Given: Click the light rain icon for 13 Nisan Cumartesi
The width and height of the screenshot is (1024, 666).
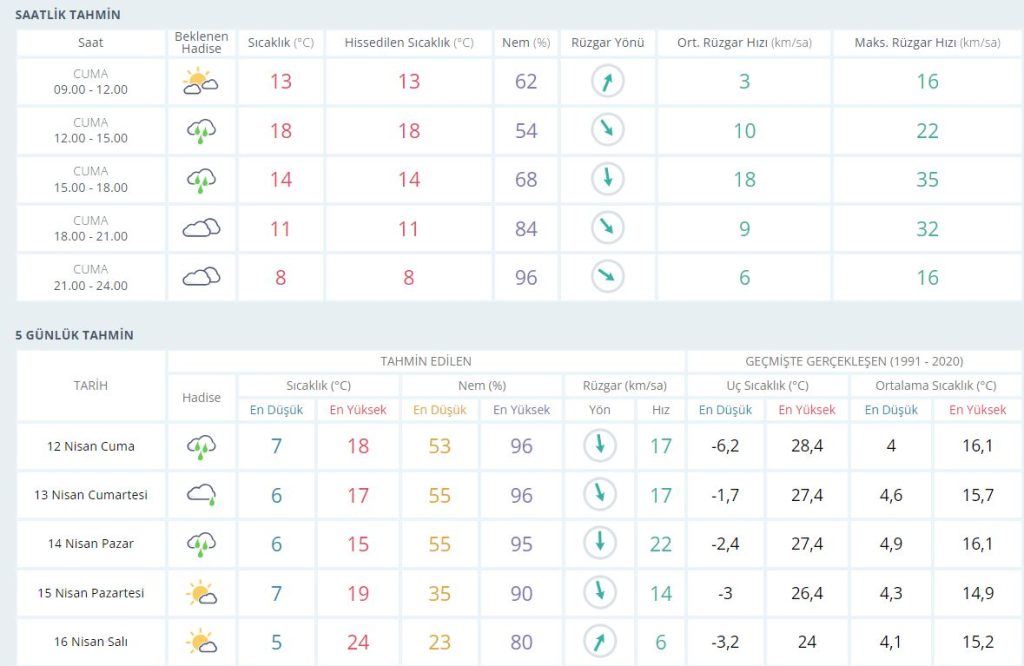Looking at the screenshot, I should pyautogui.click(x=201, y=495).
